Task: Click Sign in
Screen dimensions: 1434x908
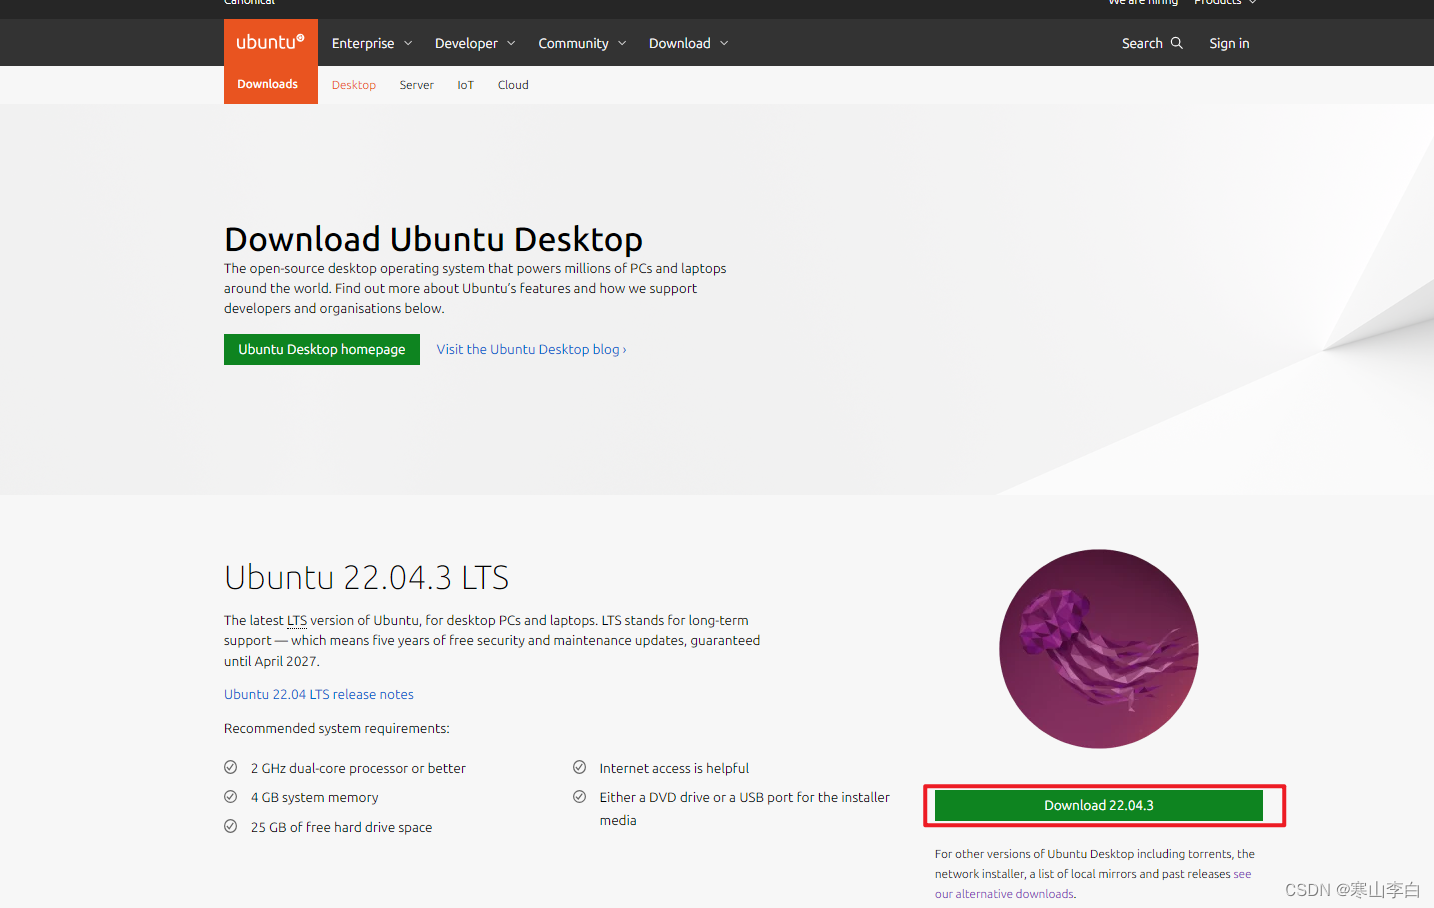Action: coord(1228,43)
